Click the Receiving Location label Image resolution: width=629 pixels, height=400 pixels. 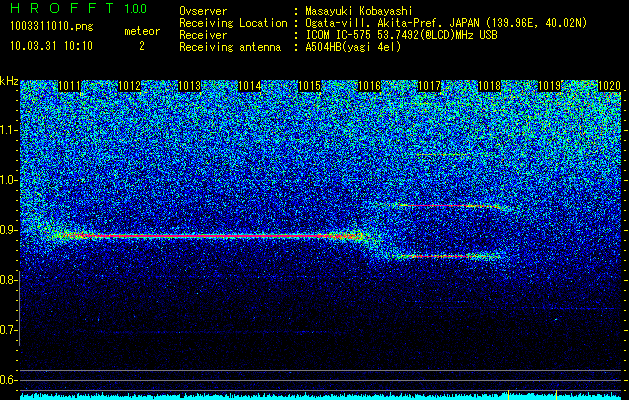click(233, 24)
